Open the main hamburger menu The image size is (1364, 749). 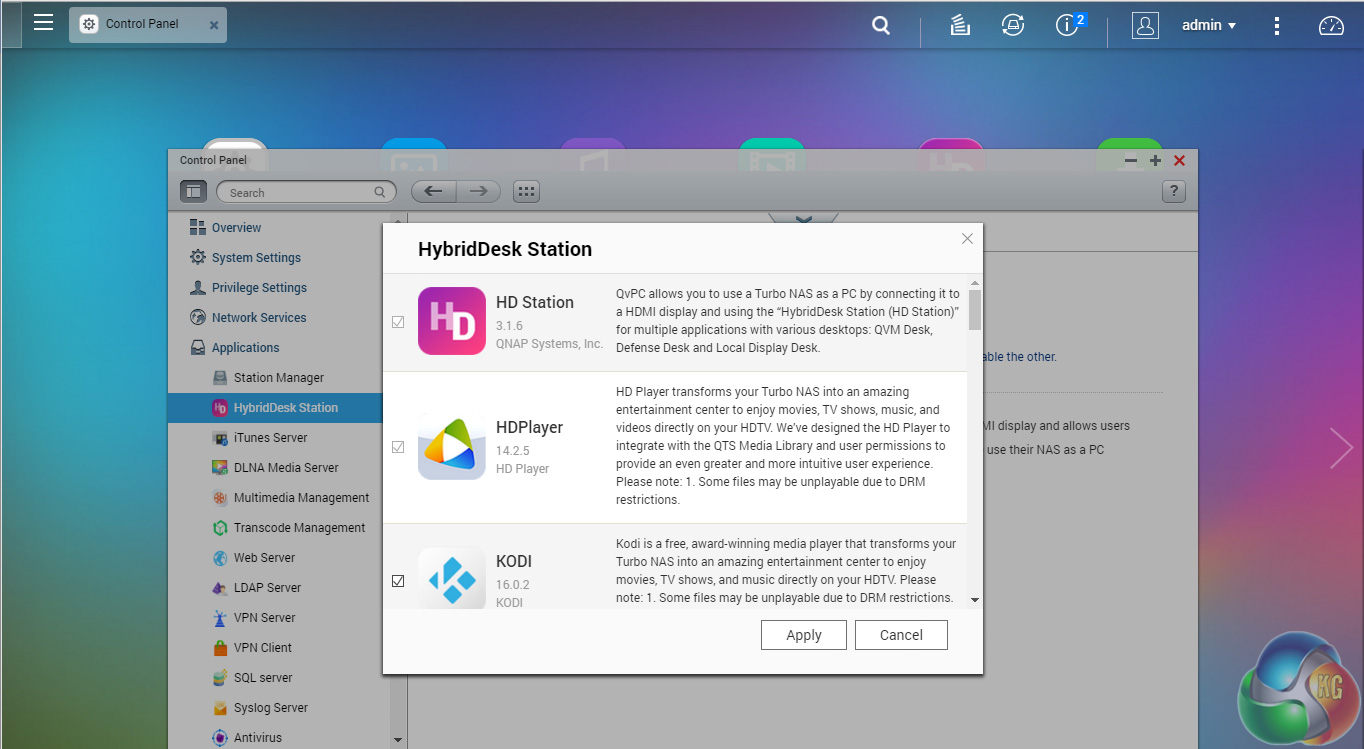[x=43, y=22]
